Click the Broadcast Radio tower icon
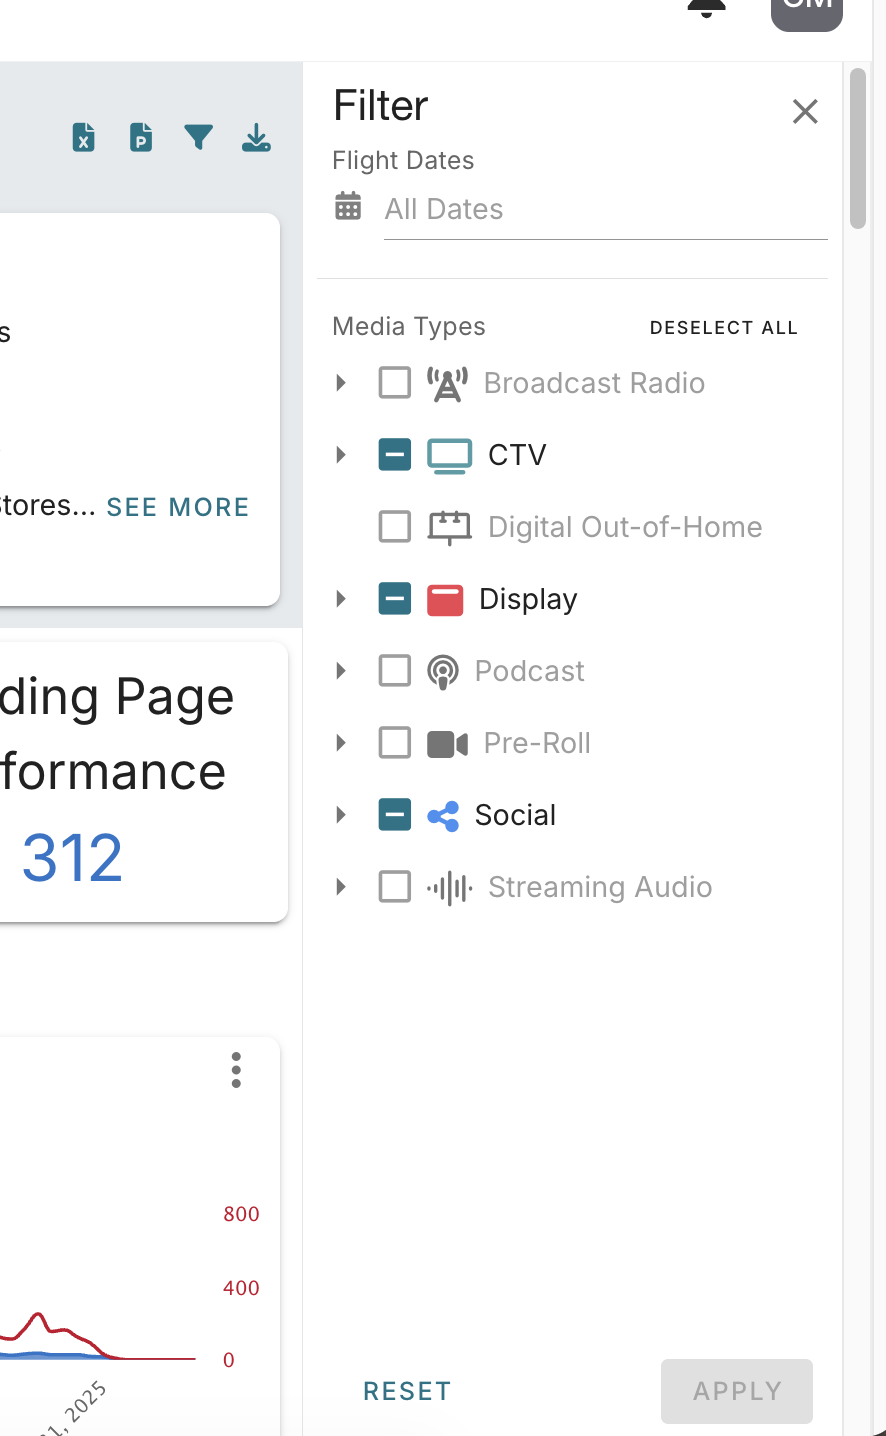Screen dimensions: 886x1436 point(448,383)
